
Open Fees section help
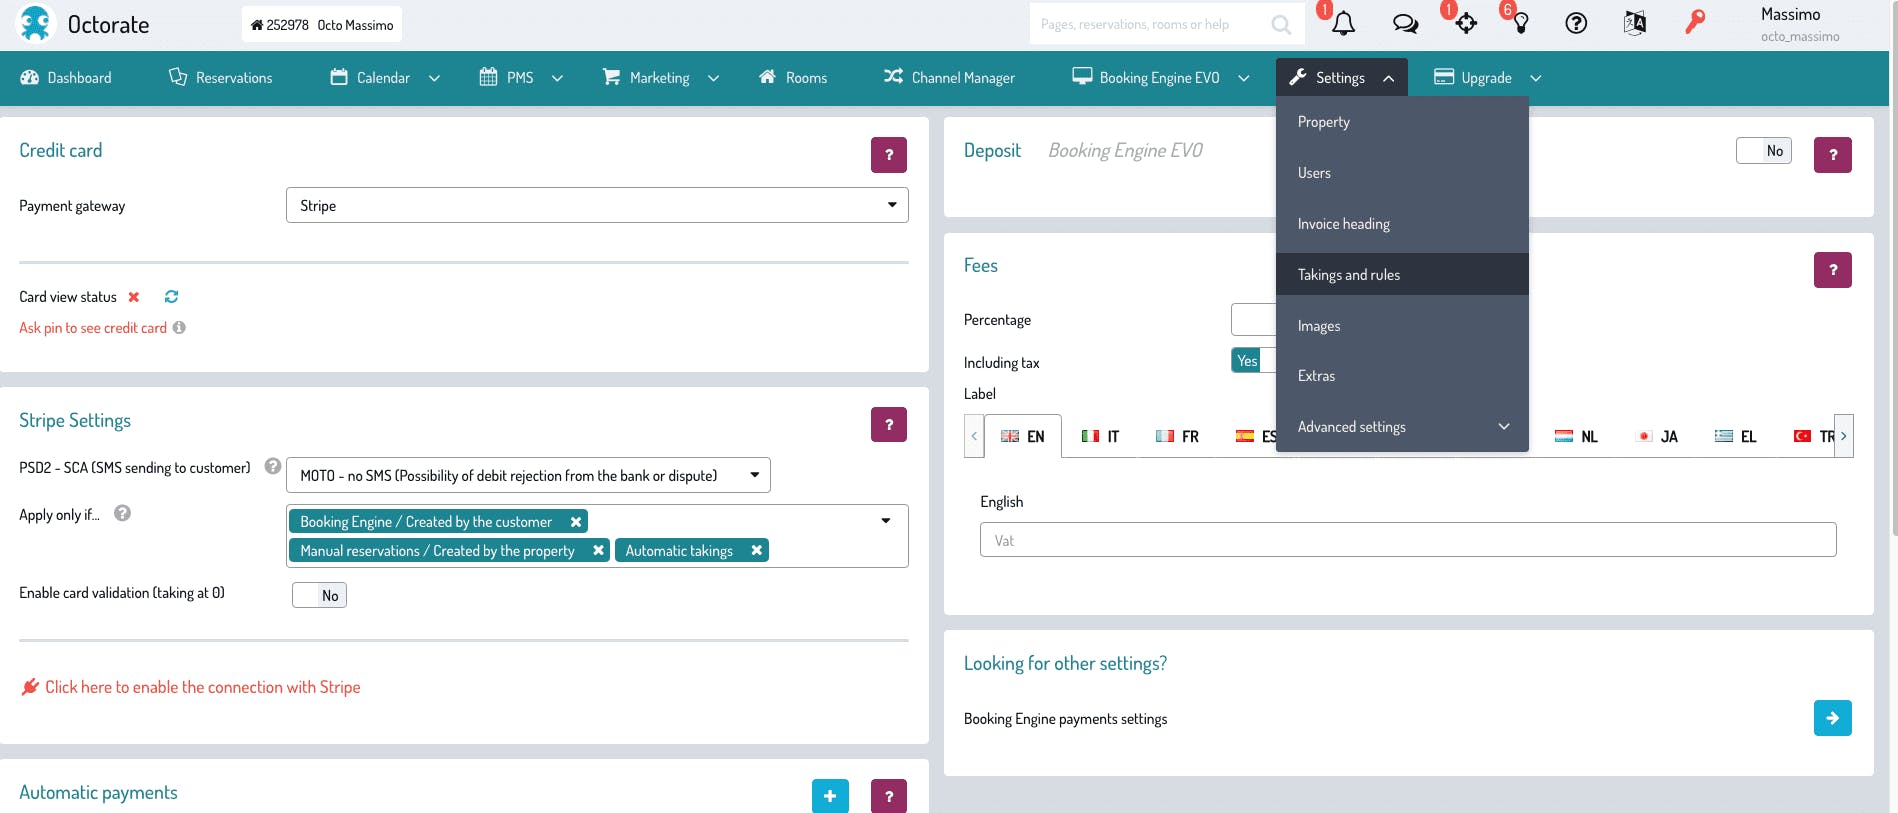[x=1832, y=270]
